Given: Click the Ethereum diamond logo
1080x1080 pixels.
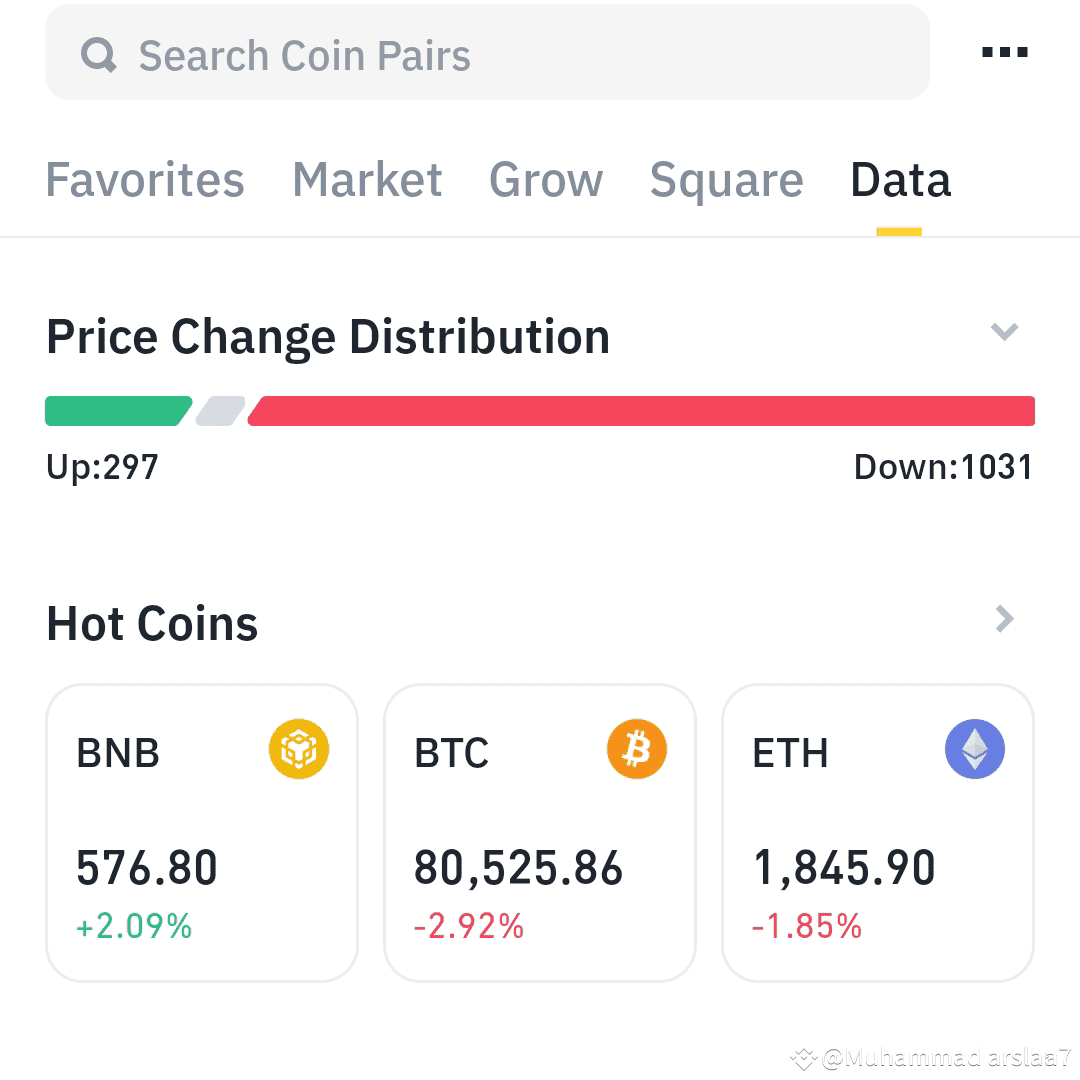Looking at the screenshot, I should (975, 749).
